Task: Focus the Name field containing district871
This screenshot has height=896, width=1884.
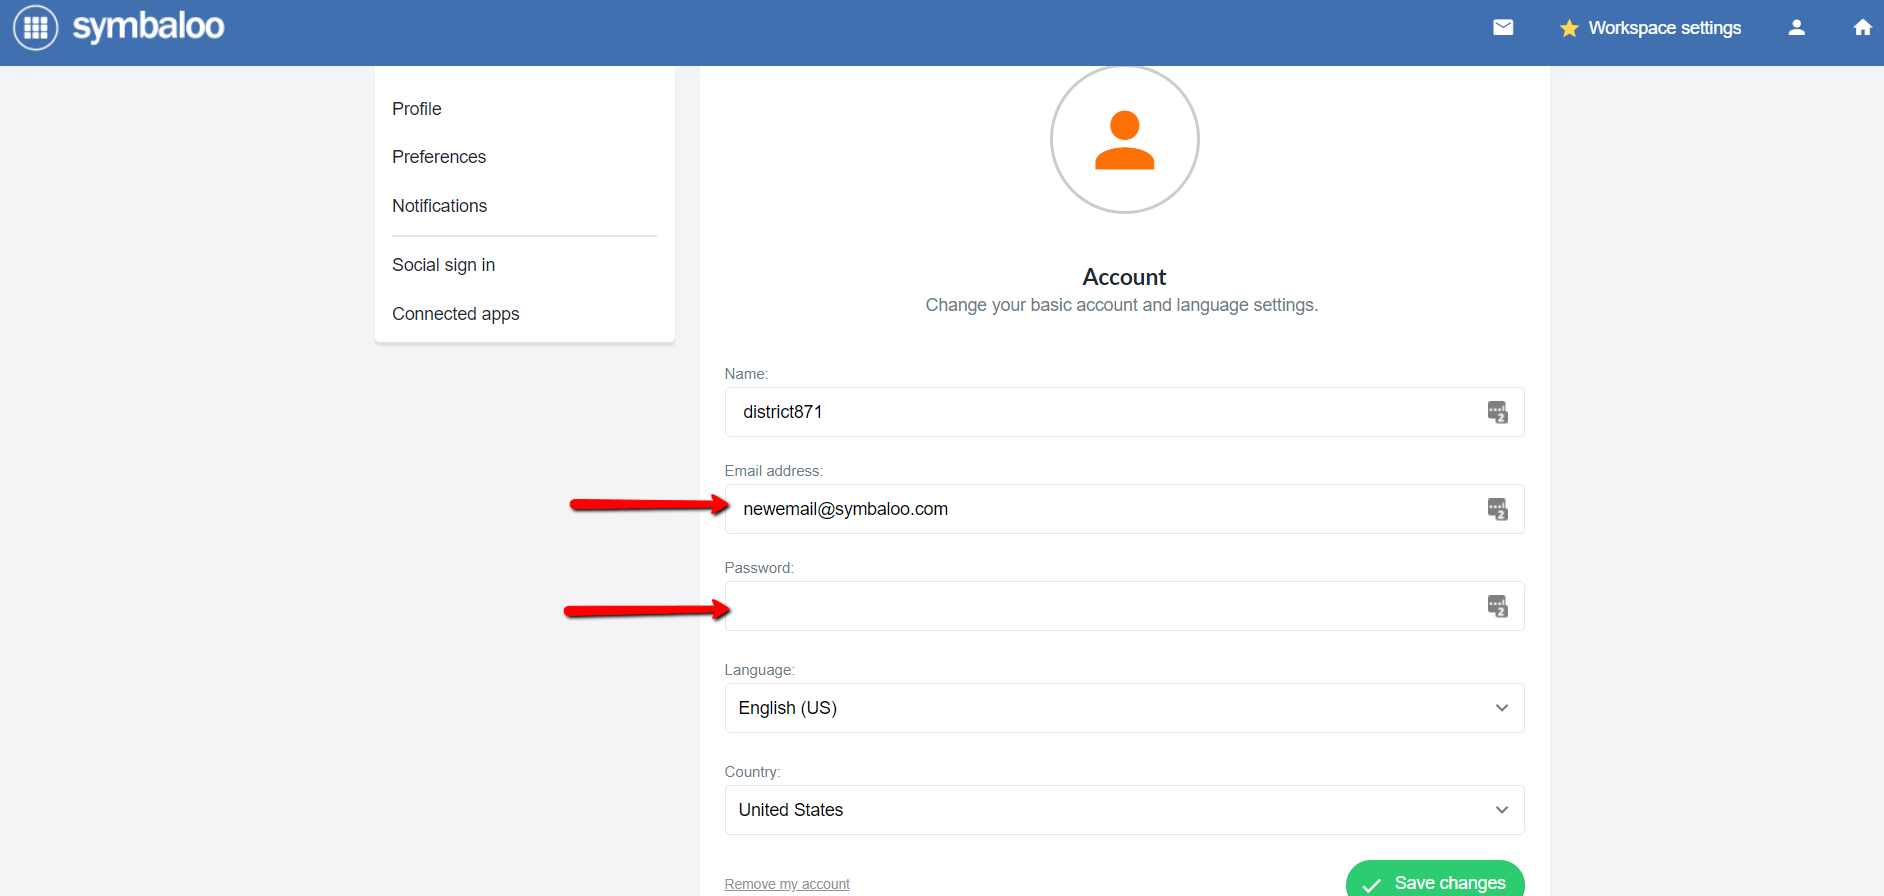Action: click(1124, 412)
